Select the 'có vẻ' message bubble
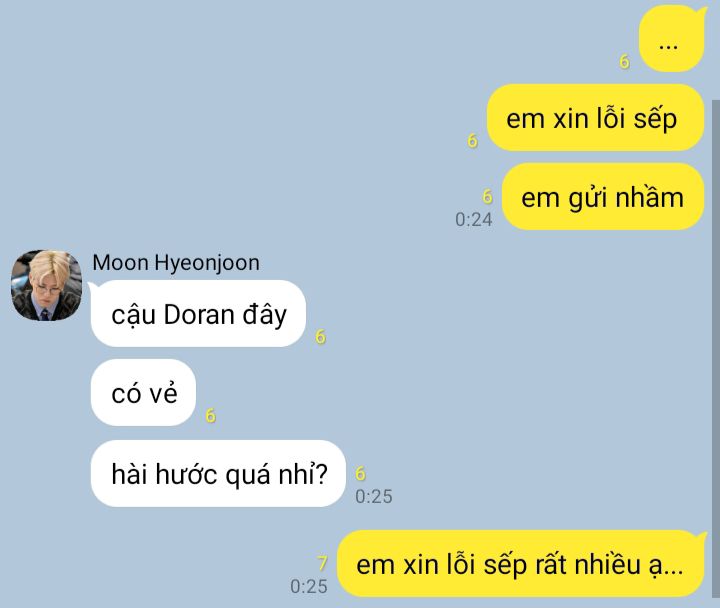Image resolution: width=720 pixels, height=608 pixels. 143,393
